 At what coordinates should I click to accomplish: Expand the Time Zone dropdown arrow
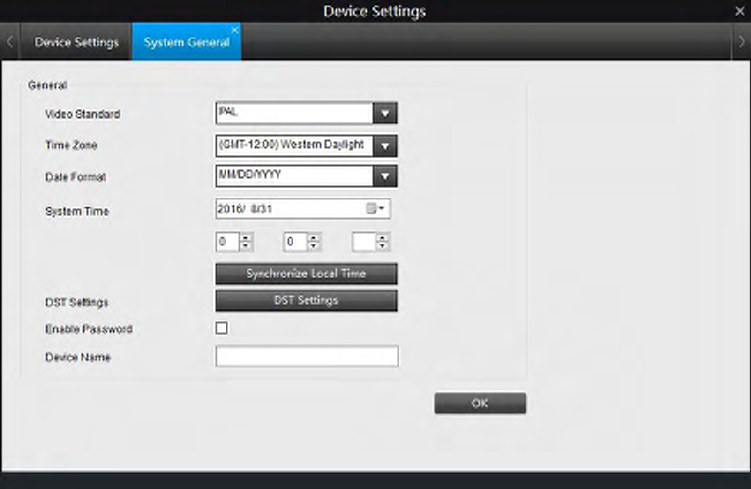click(x=385, y=146)
